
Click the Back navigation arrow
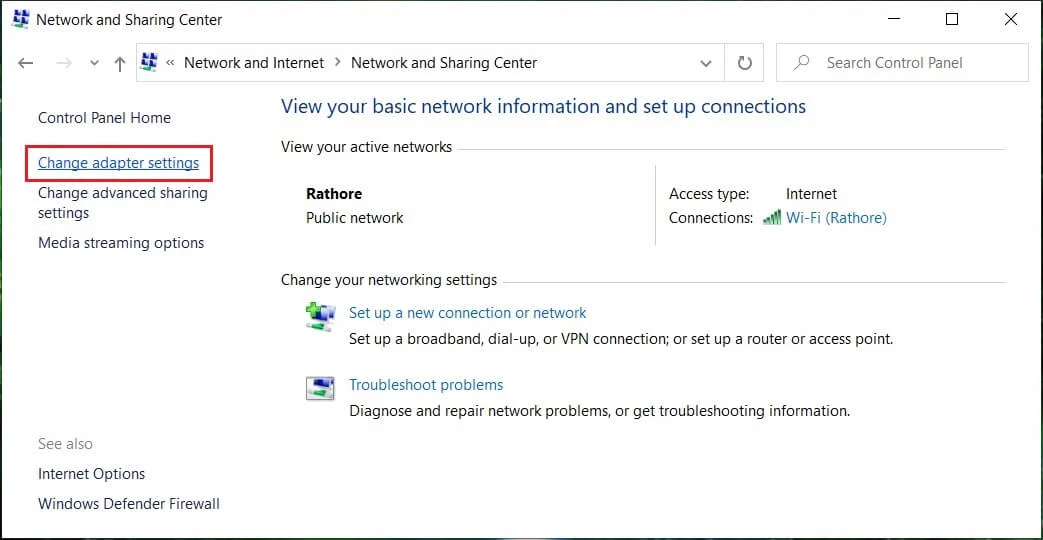pos(26,63)
